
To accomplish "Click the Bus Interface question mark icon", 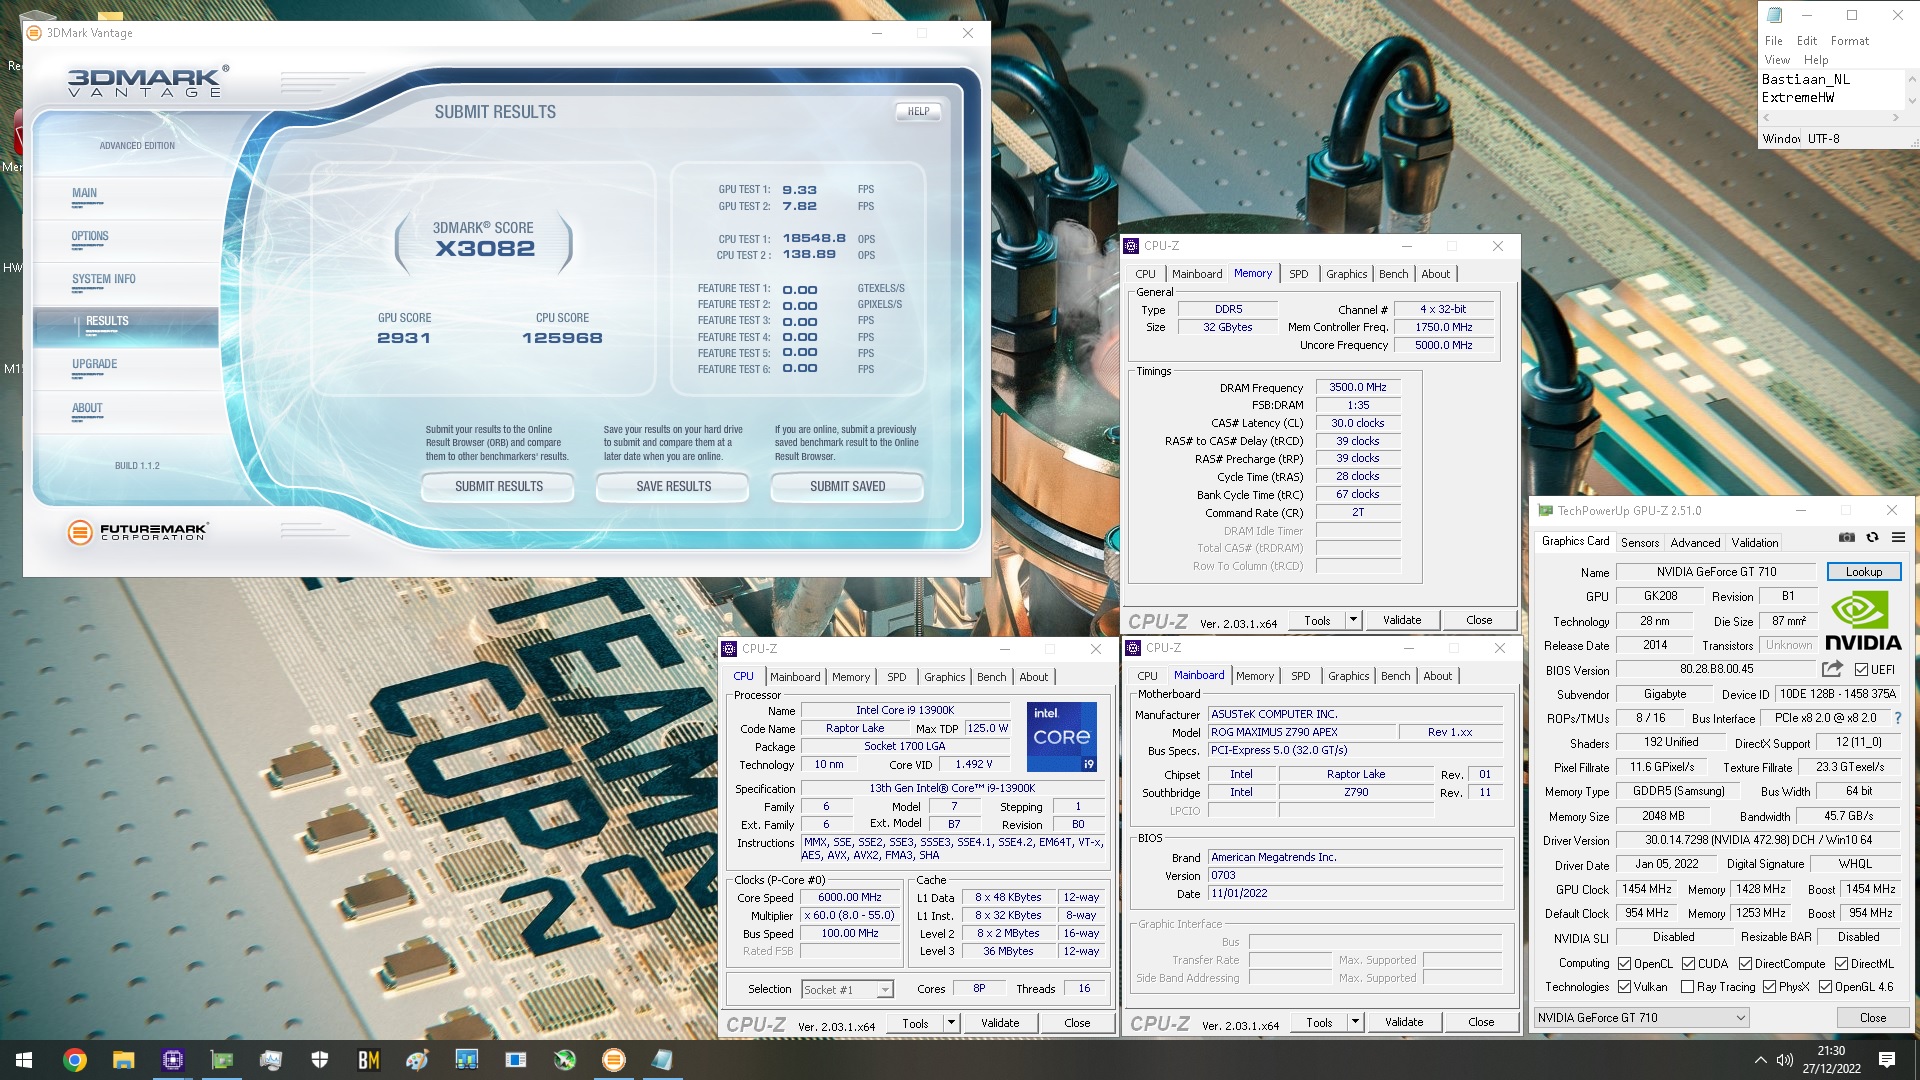I will coord(1897,718).
